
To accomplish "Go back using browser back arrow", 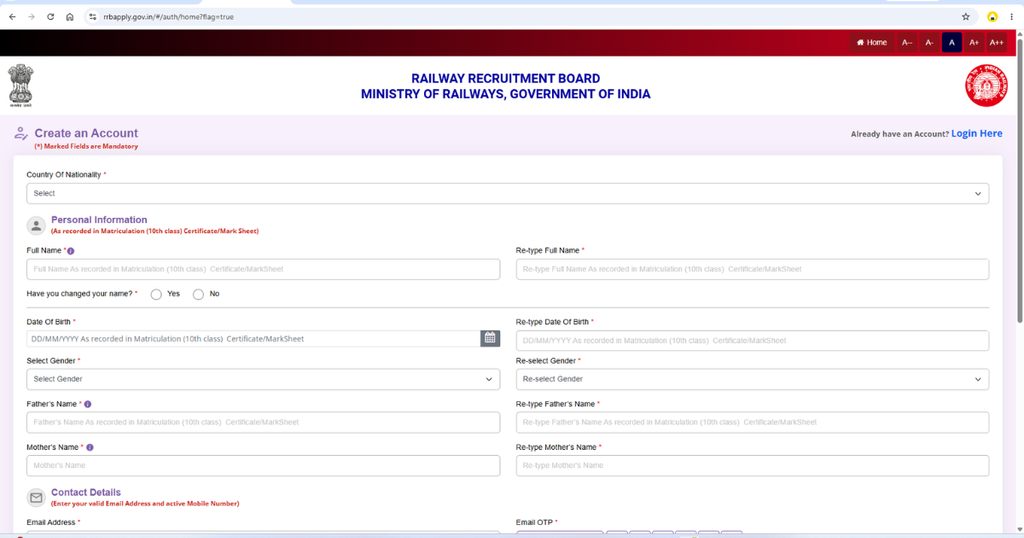I will (12, 17).
